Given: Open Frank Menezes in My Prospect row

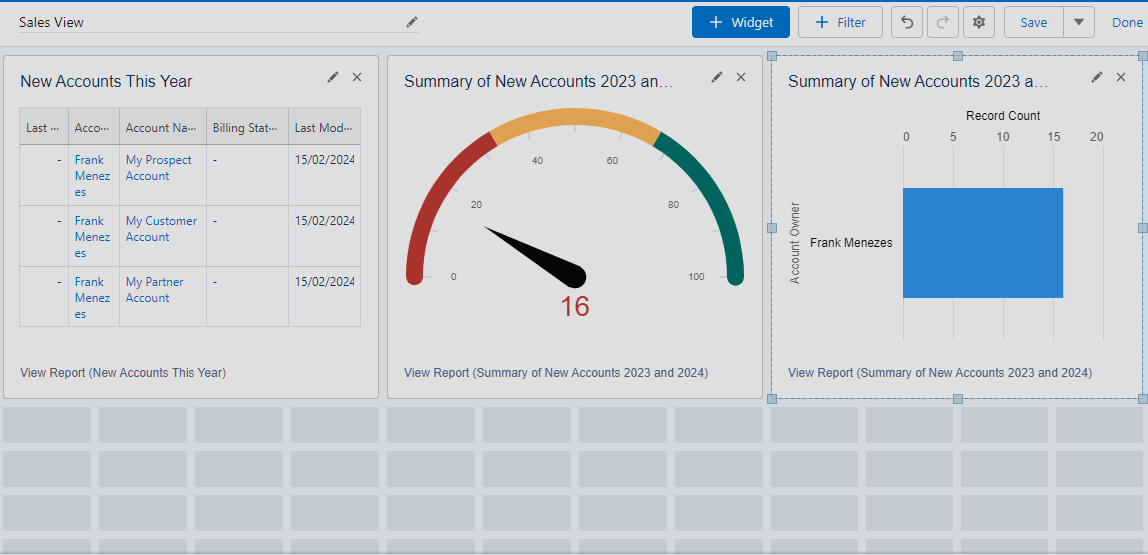Looking at the screenshot, I should click(92, 176).
